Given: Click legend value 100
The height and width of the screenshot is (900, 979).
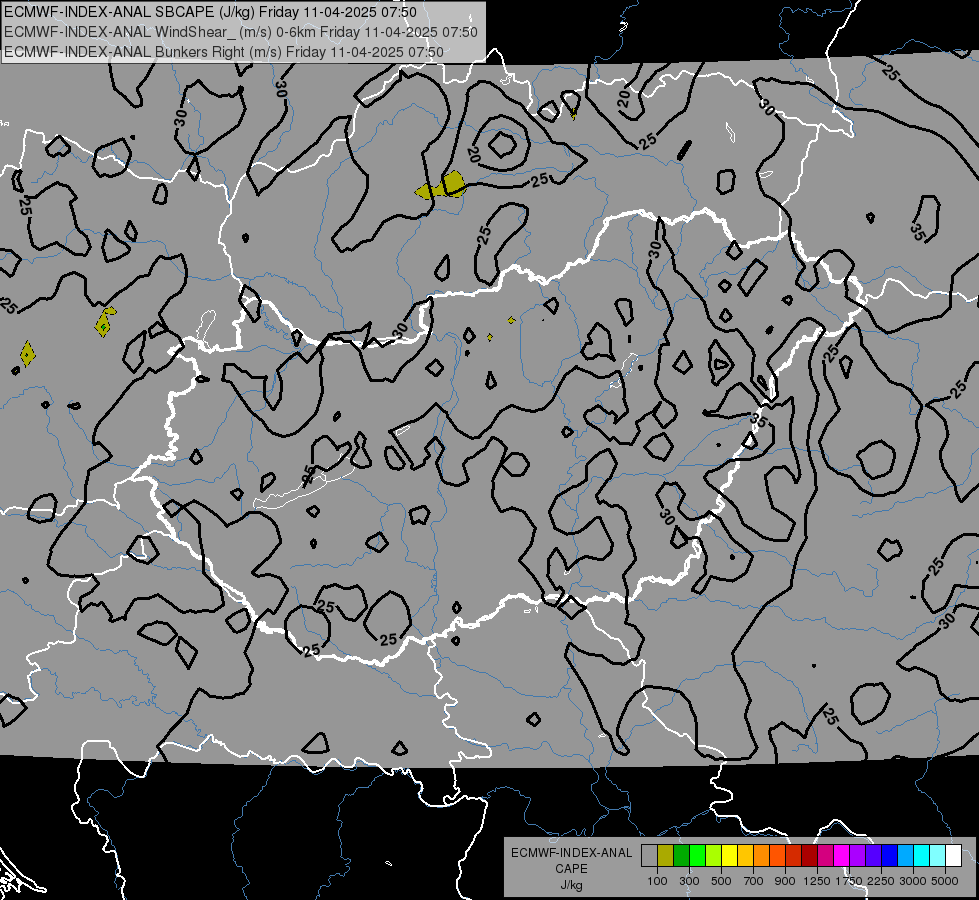Looking at the screenshot, I should click(657, 881).
